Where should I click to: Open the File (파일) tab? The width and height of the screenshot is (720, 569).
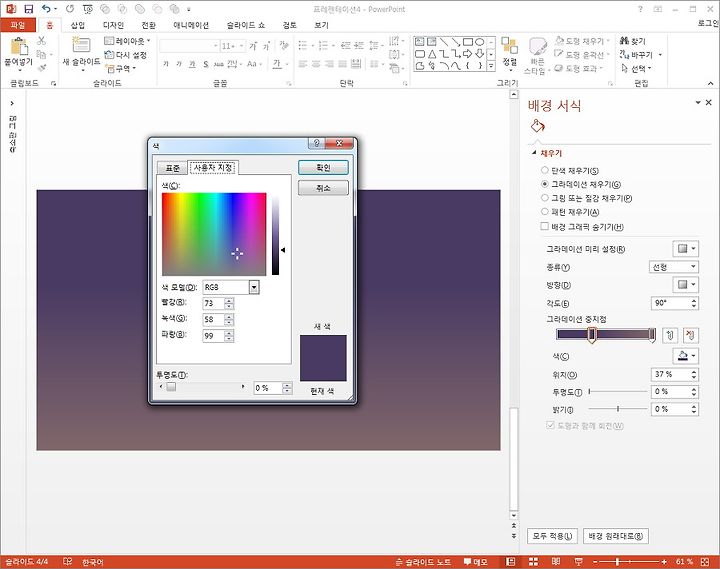click(x=17, y=25)
